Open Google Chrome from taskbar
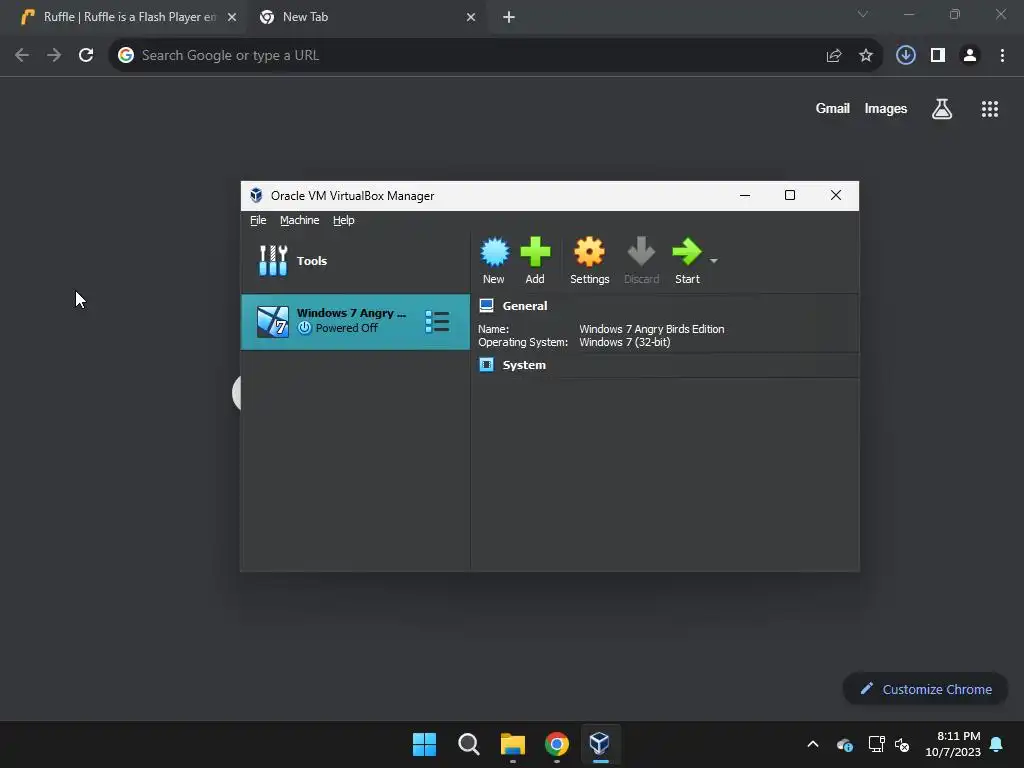The width and height of the screenshot is (1024, 768). (x=556, y=744)
